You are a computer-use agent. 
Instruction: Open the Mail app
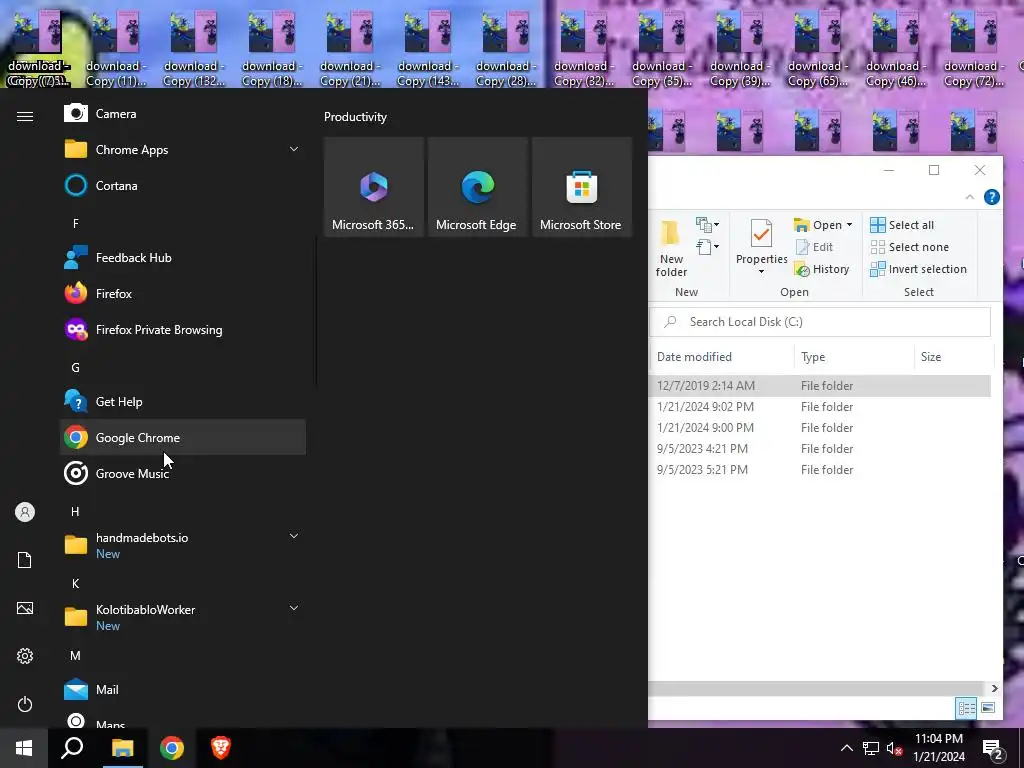[183, 690]
